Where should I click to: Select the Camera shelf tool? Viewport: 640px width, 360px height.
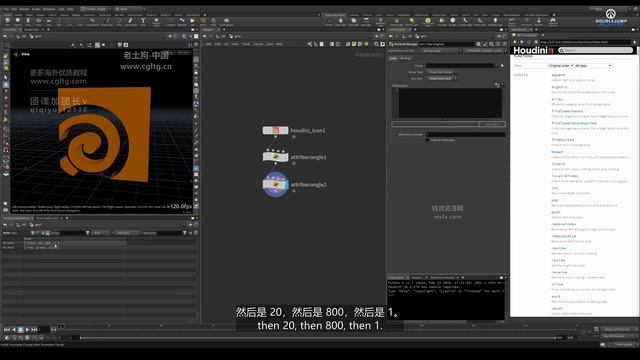click(329, 21)
